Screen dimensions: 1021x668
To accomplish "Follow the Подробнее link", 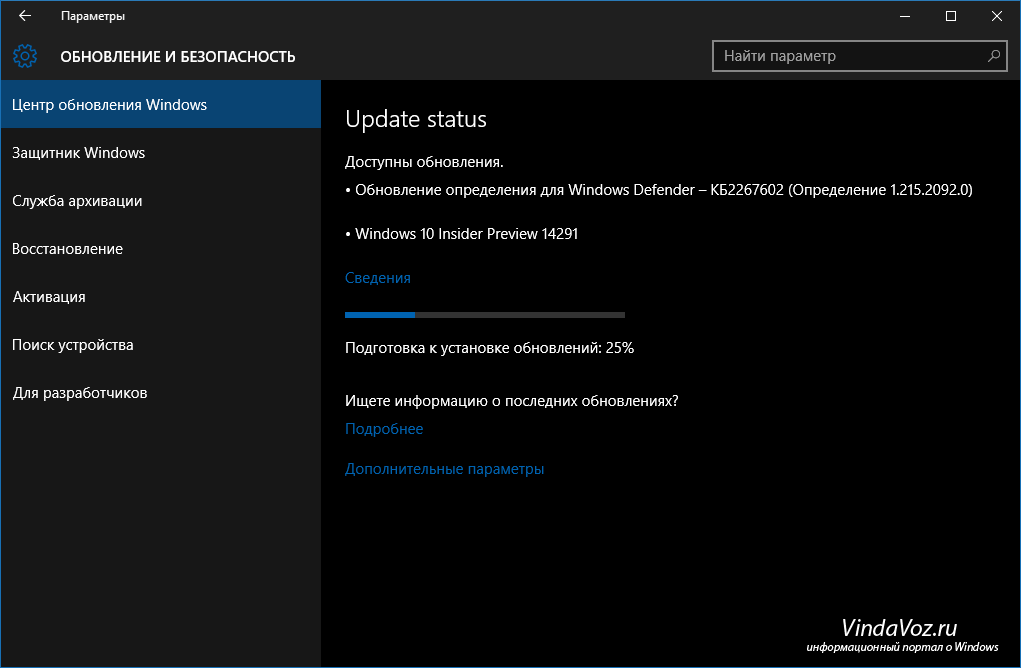I will click(x=384, y=429).
